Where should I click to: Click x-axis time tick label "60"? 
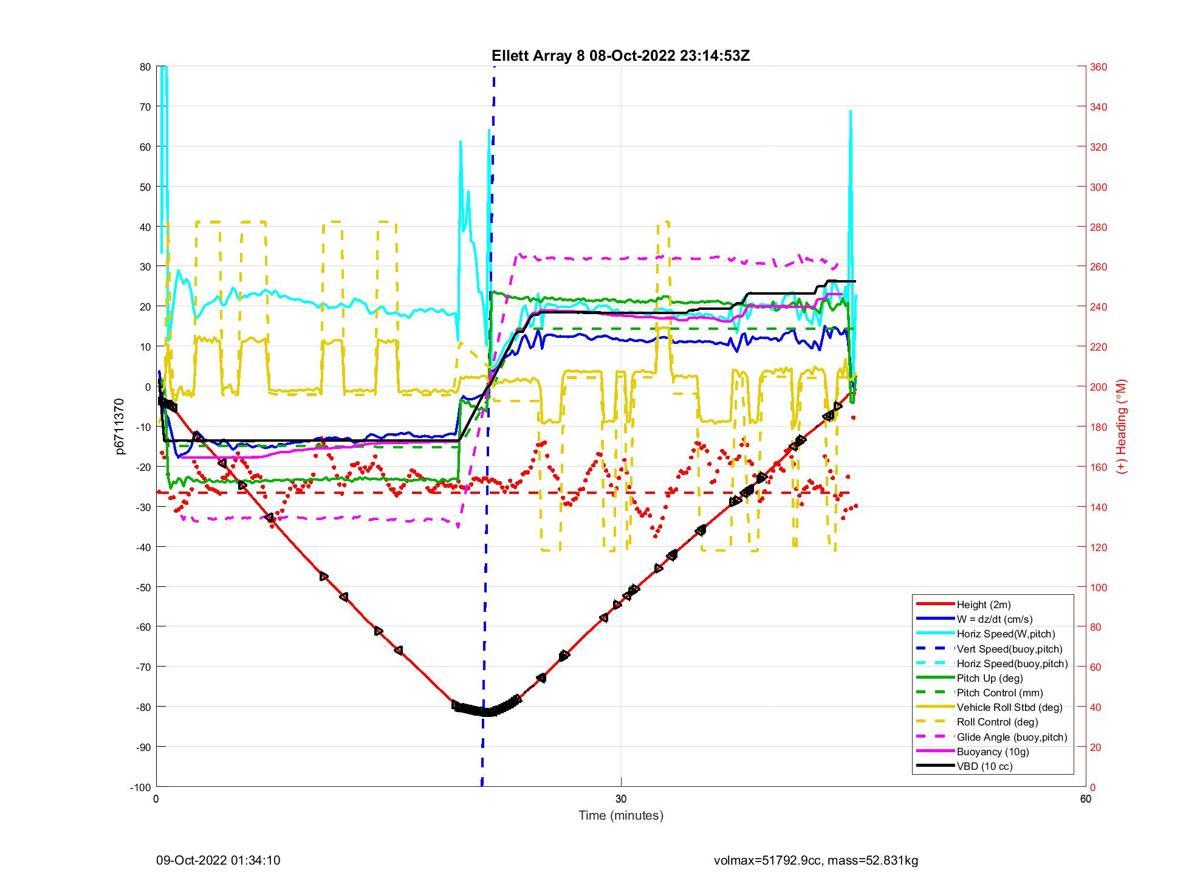[1085, 799]
